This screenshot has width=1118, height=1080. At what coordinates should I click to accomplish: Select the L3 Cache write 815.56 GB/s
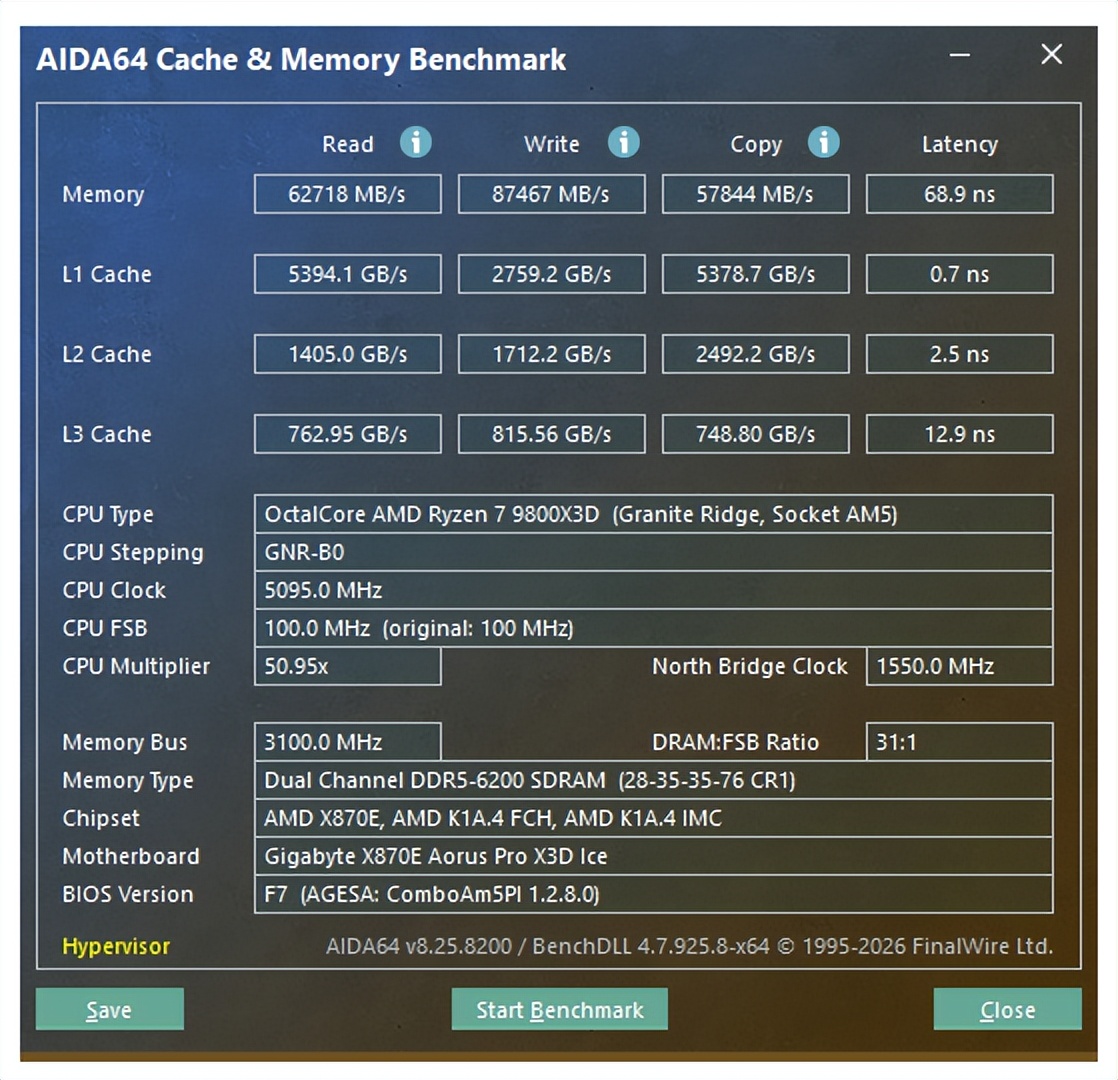pyautogui.click(x=551, y=433)
